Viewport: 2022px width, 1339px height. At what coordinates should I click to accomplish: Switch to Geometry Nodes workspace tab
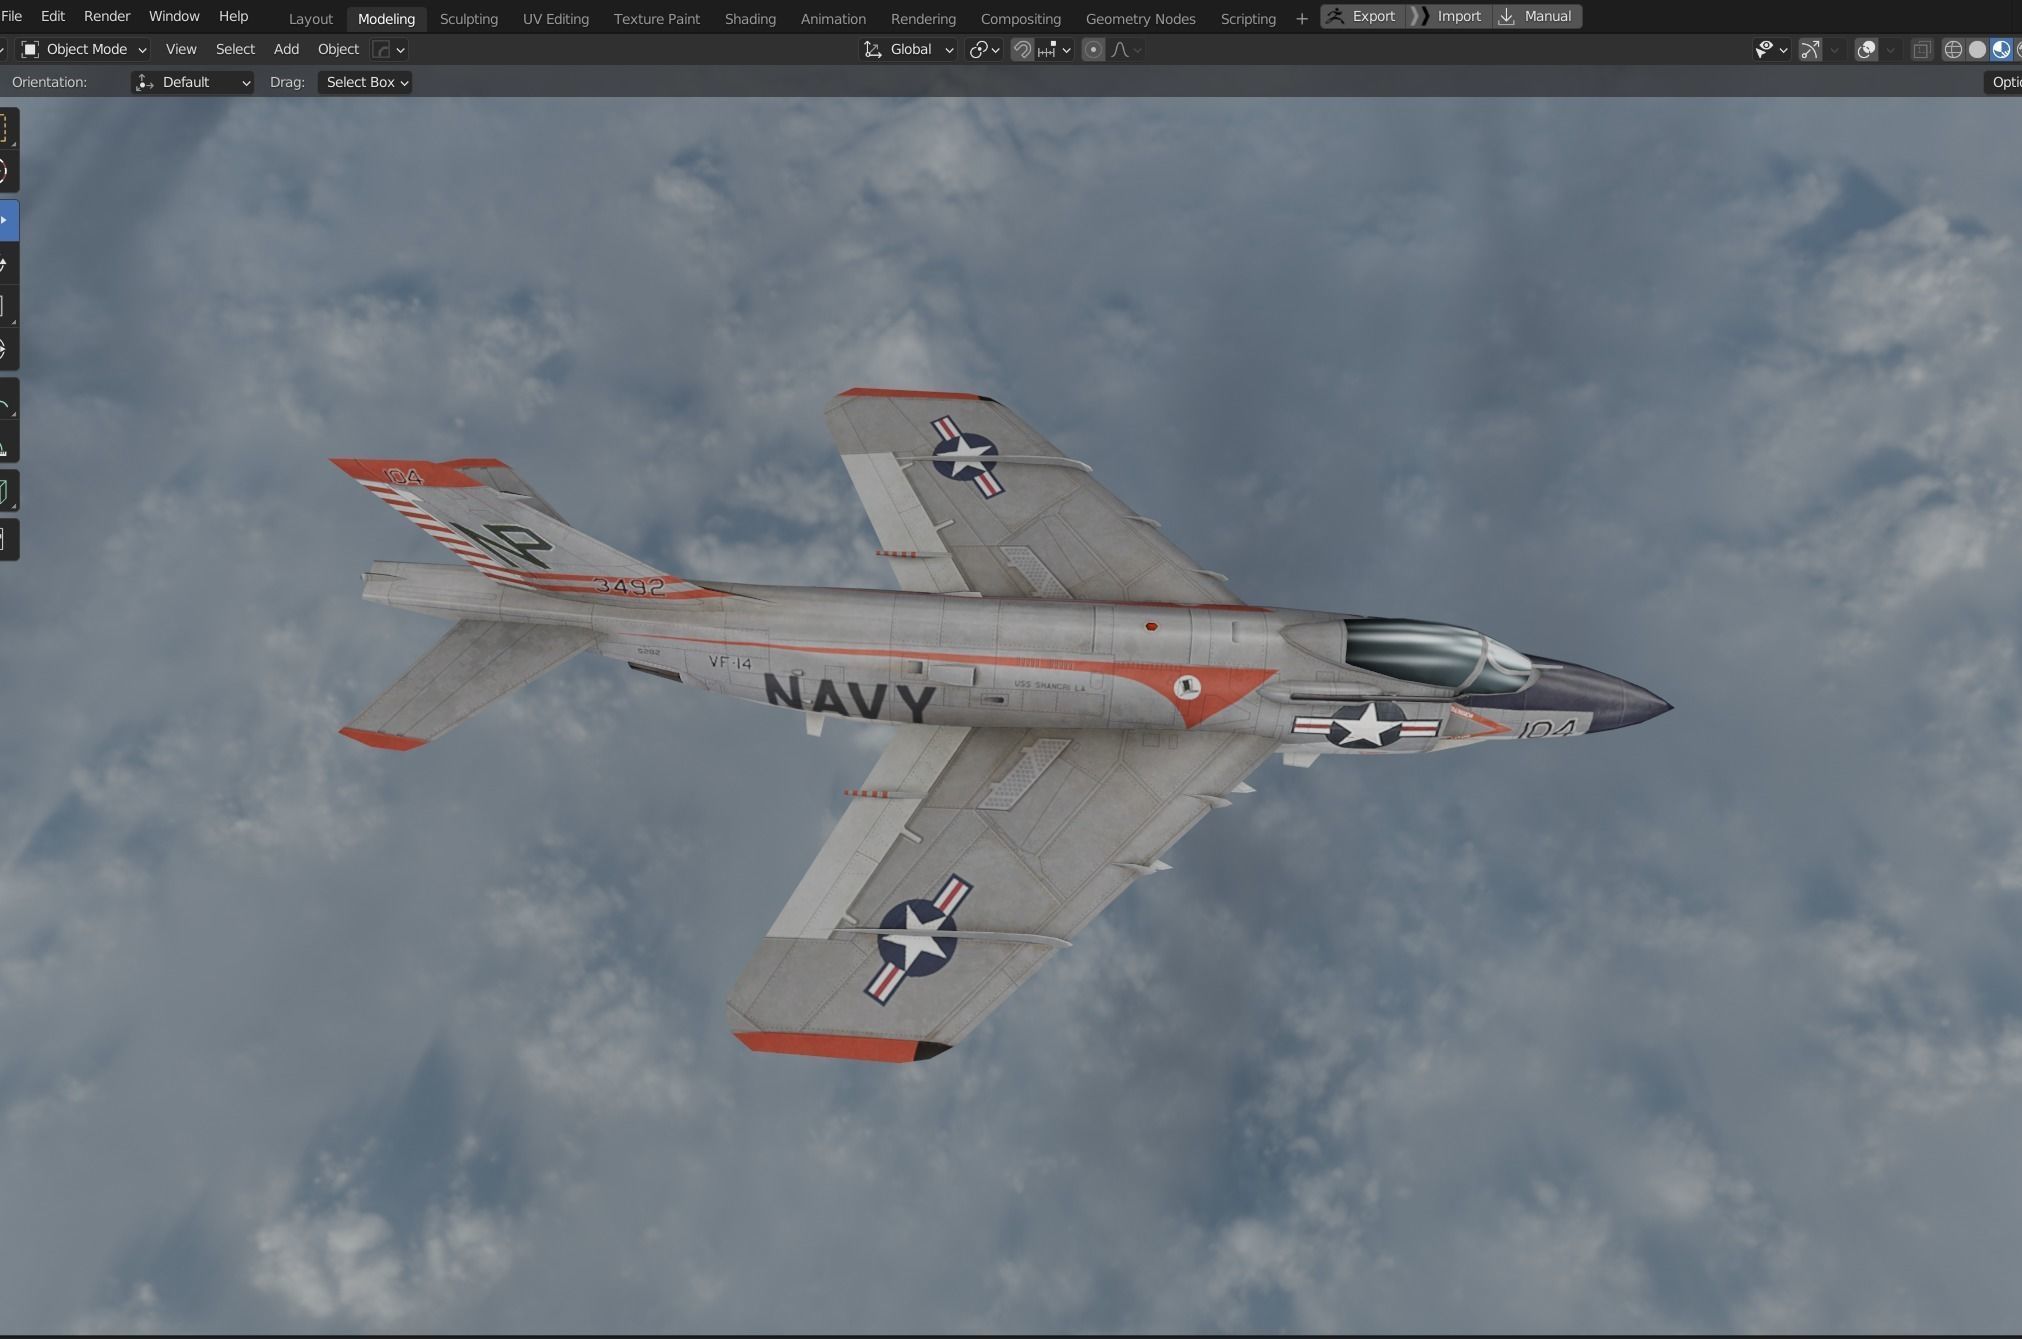coord(1140,19)
